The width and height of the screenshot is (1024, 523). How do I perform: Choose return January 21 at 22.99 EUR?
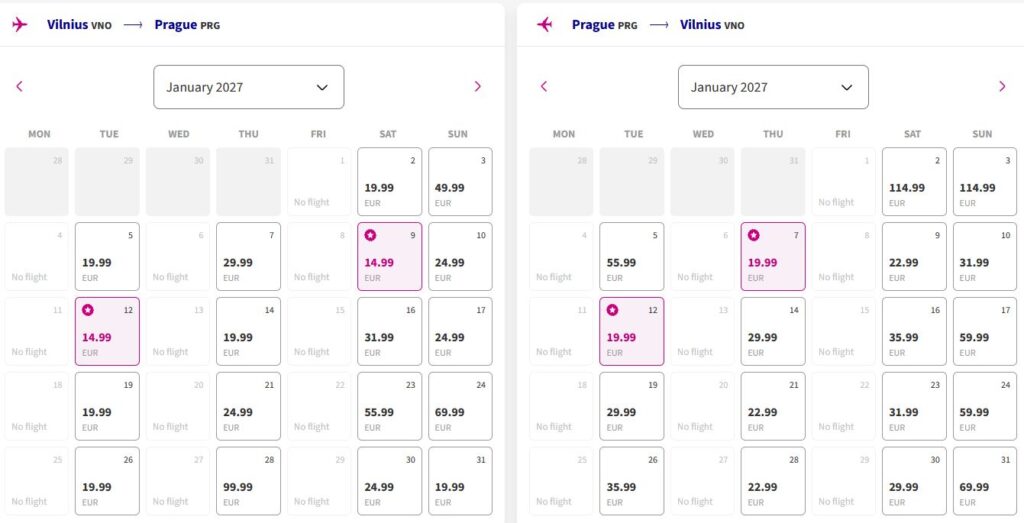click(x=773, y=406)
